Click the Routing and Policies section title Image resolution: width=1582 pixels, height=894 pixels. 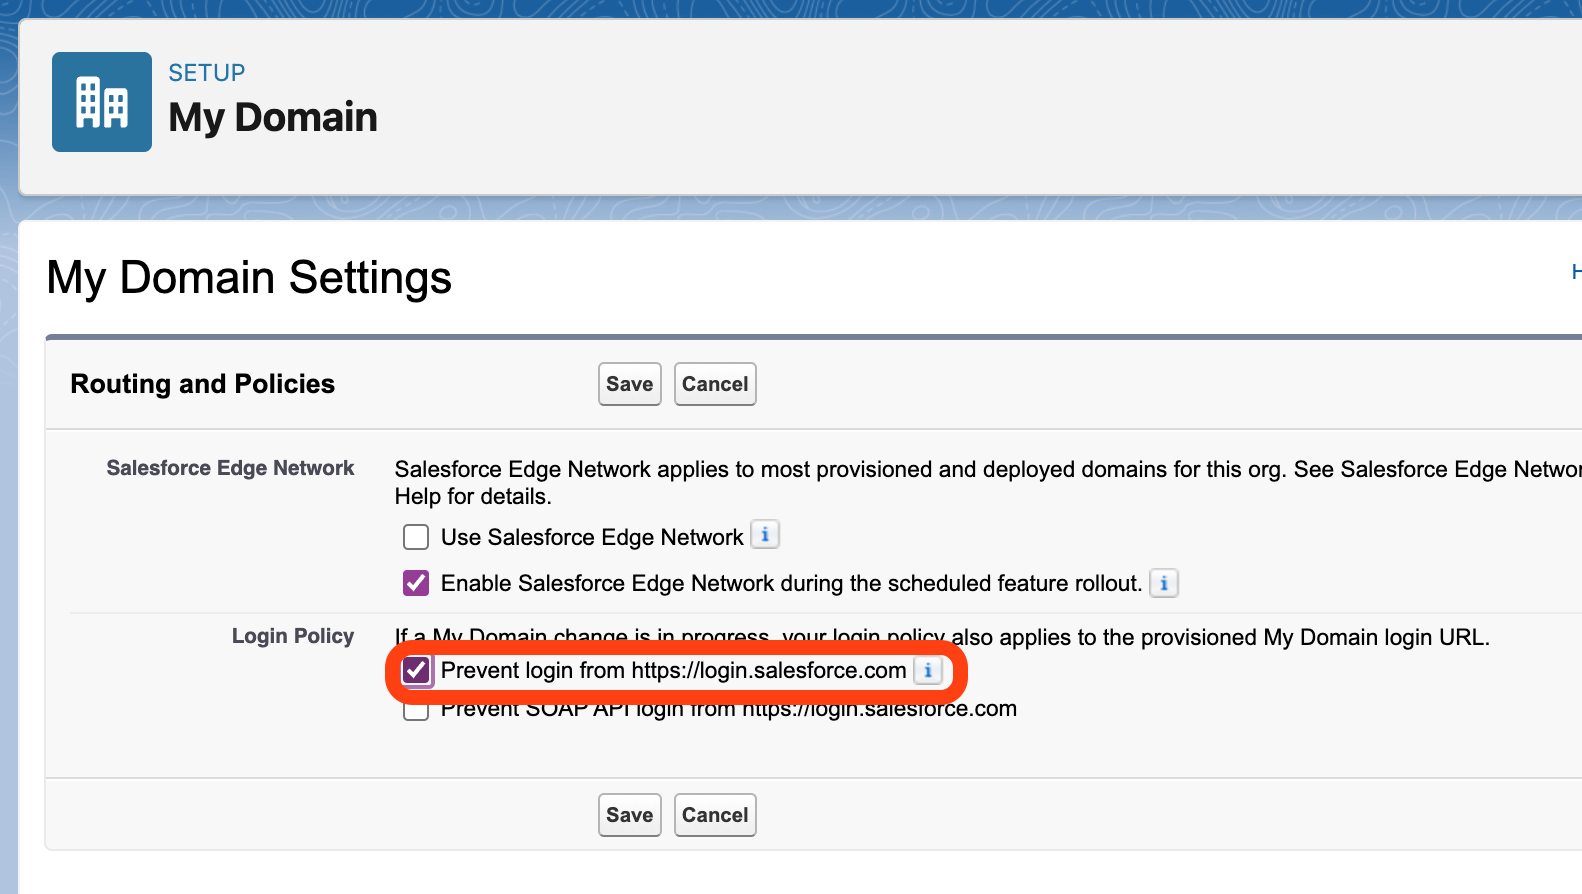[x=203, y=384]
